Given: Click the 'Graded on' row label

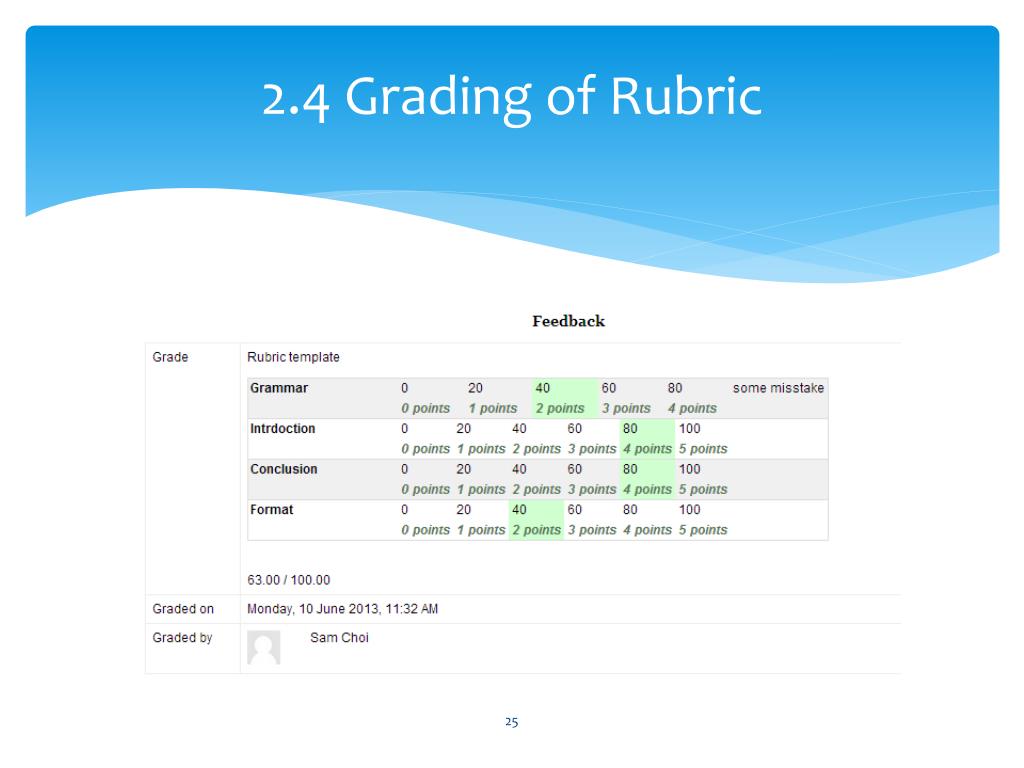Looking at the screenshot, I should [x=183, y=609].
